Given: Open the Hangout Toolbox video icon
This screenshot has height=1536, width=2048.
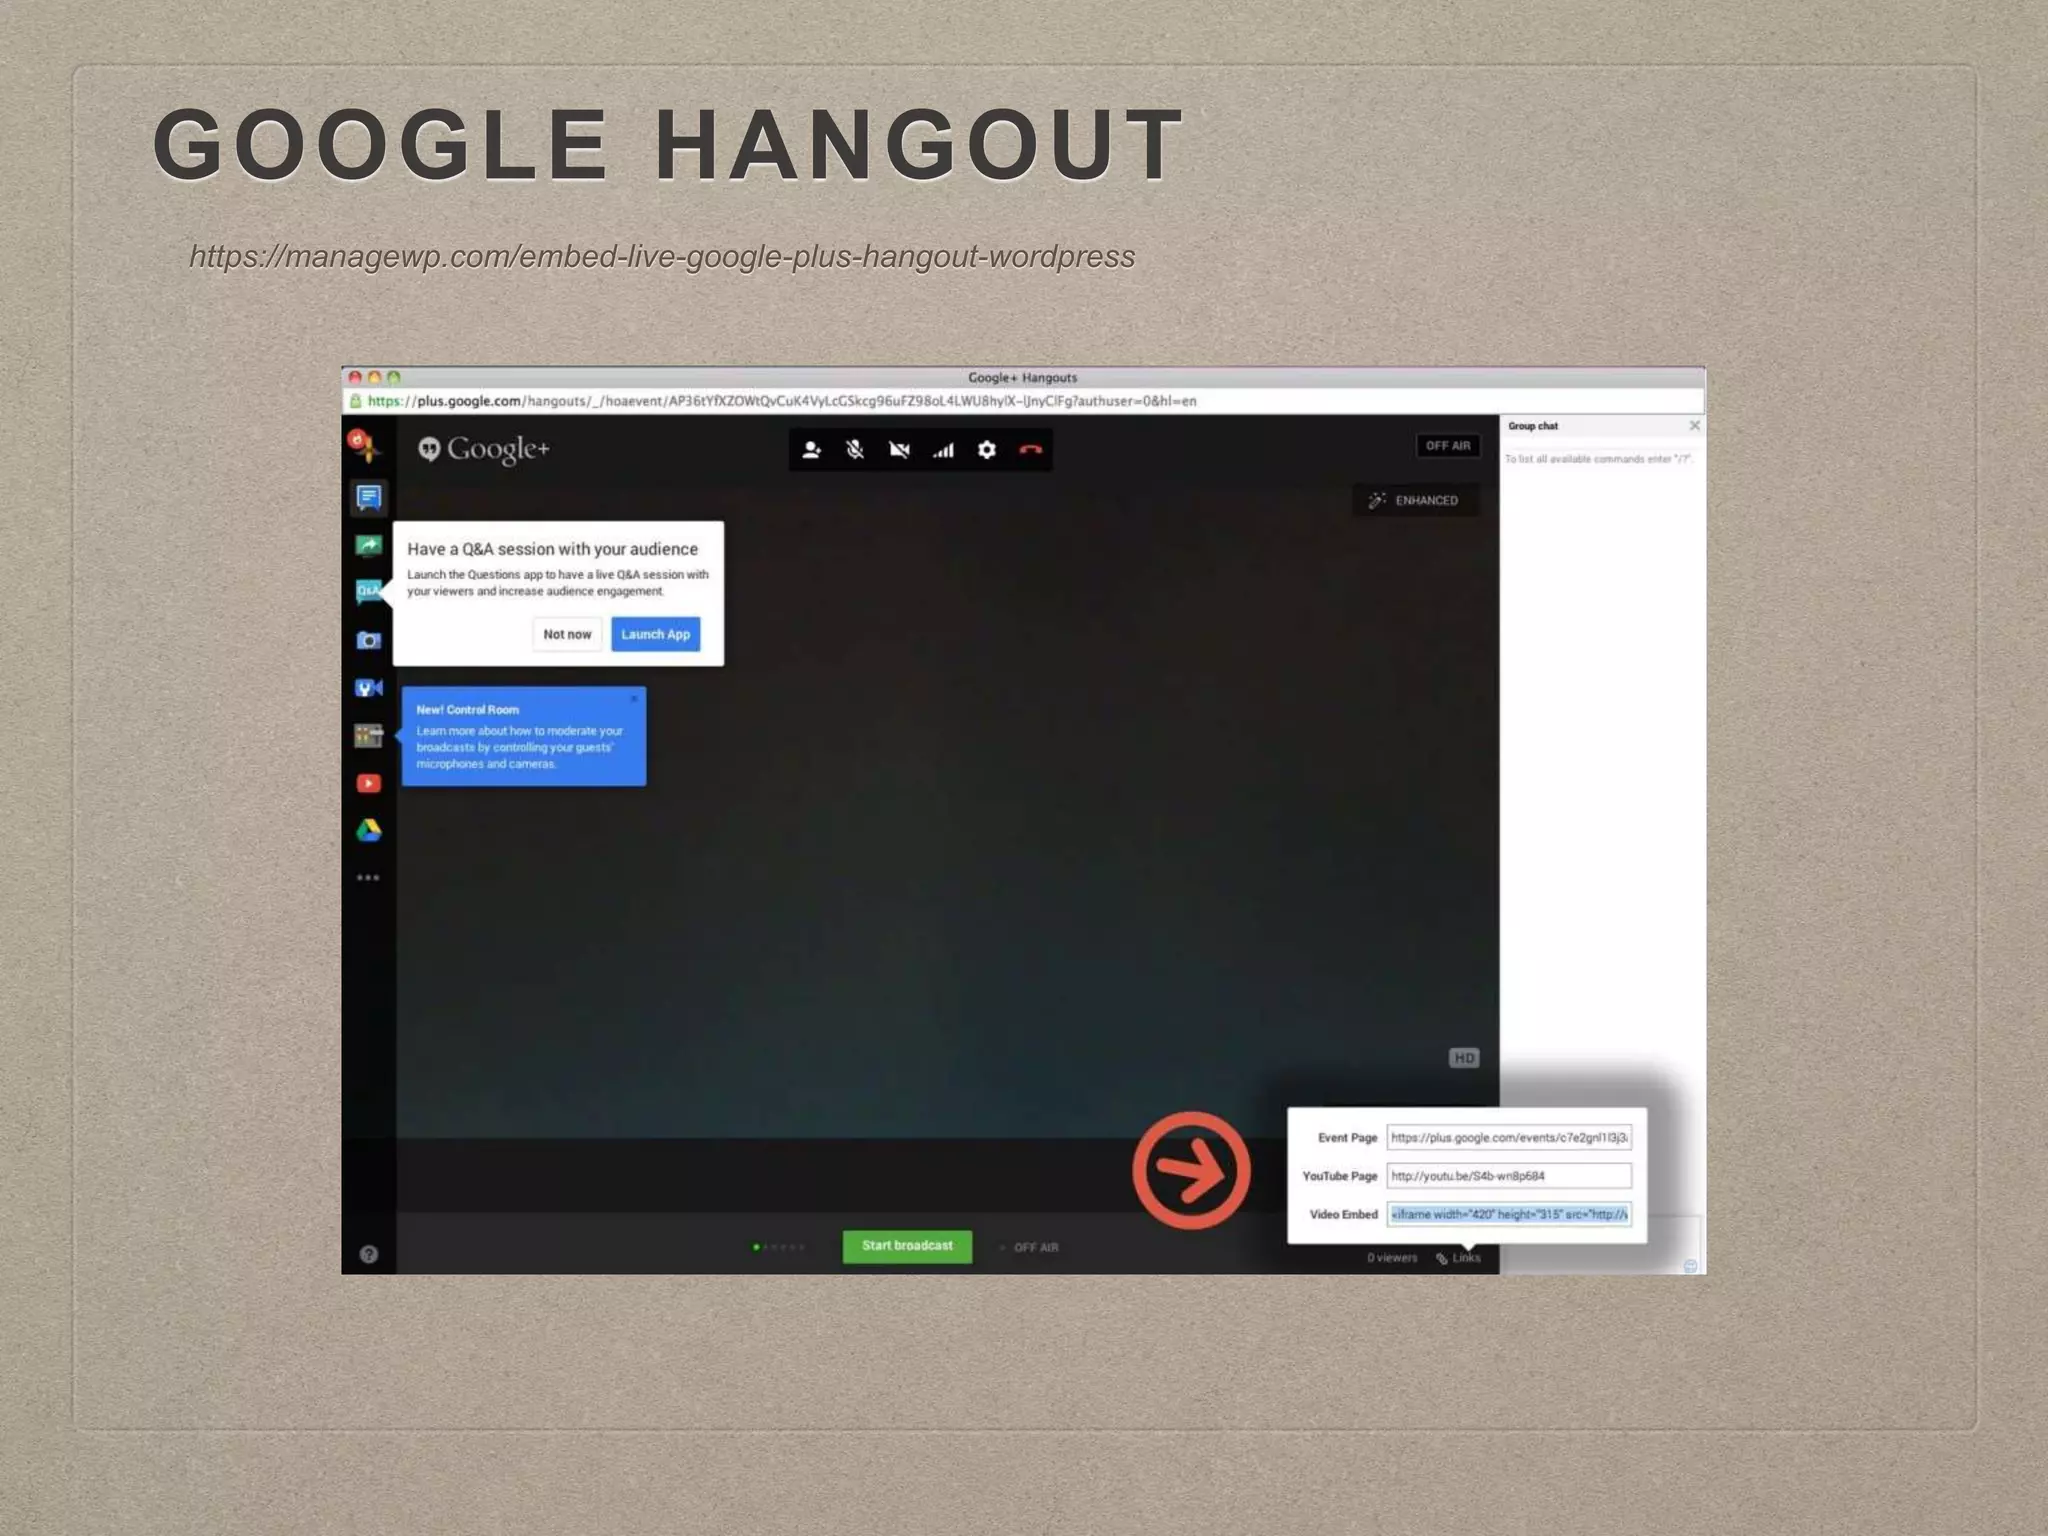Looking at the screenshot, I should (369, 688).
